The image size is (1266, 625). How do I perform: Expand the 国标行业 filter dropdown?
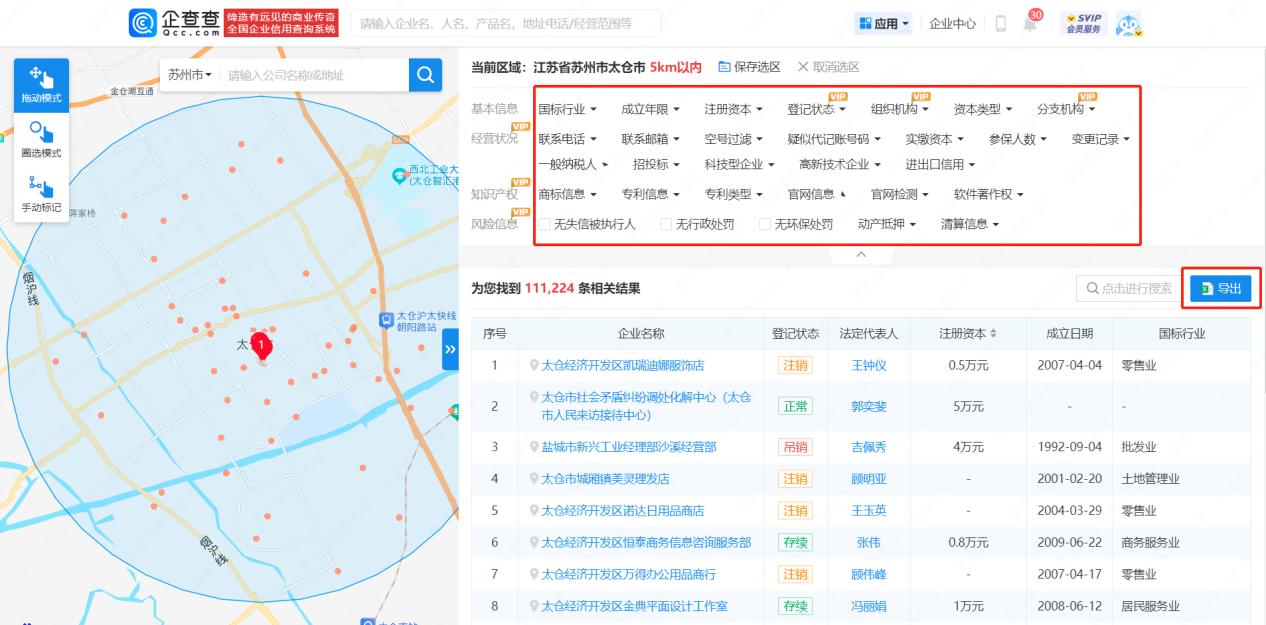coord(567,109)
